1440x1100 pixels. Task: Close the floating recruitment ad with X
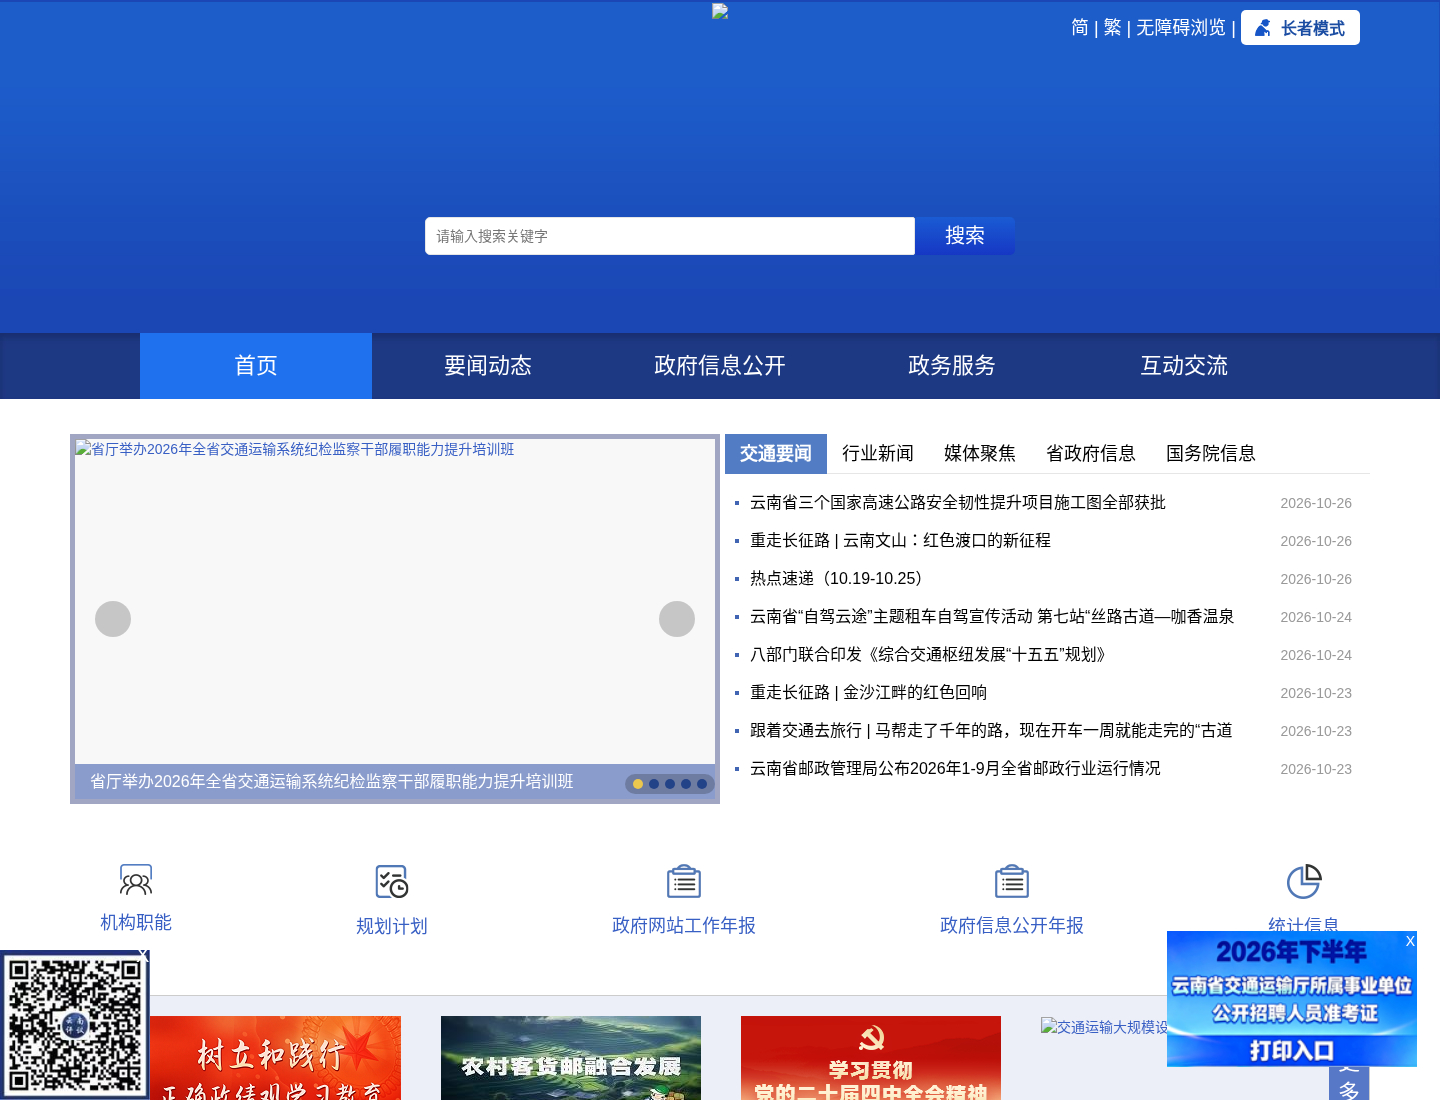(x=1410, y=941)
